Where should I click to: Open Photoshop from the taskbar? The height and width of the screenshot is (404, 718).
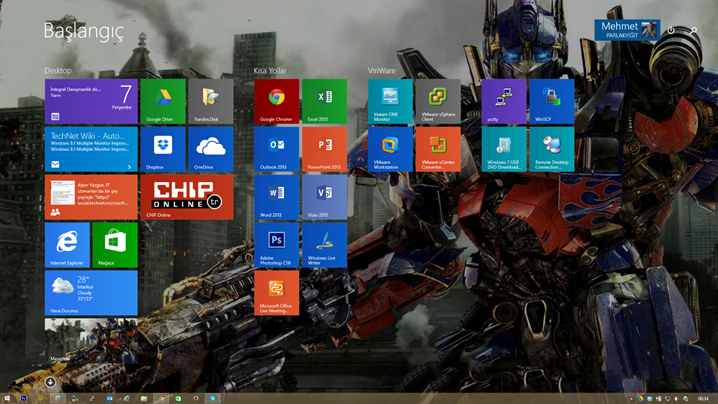[23, 399]
